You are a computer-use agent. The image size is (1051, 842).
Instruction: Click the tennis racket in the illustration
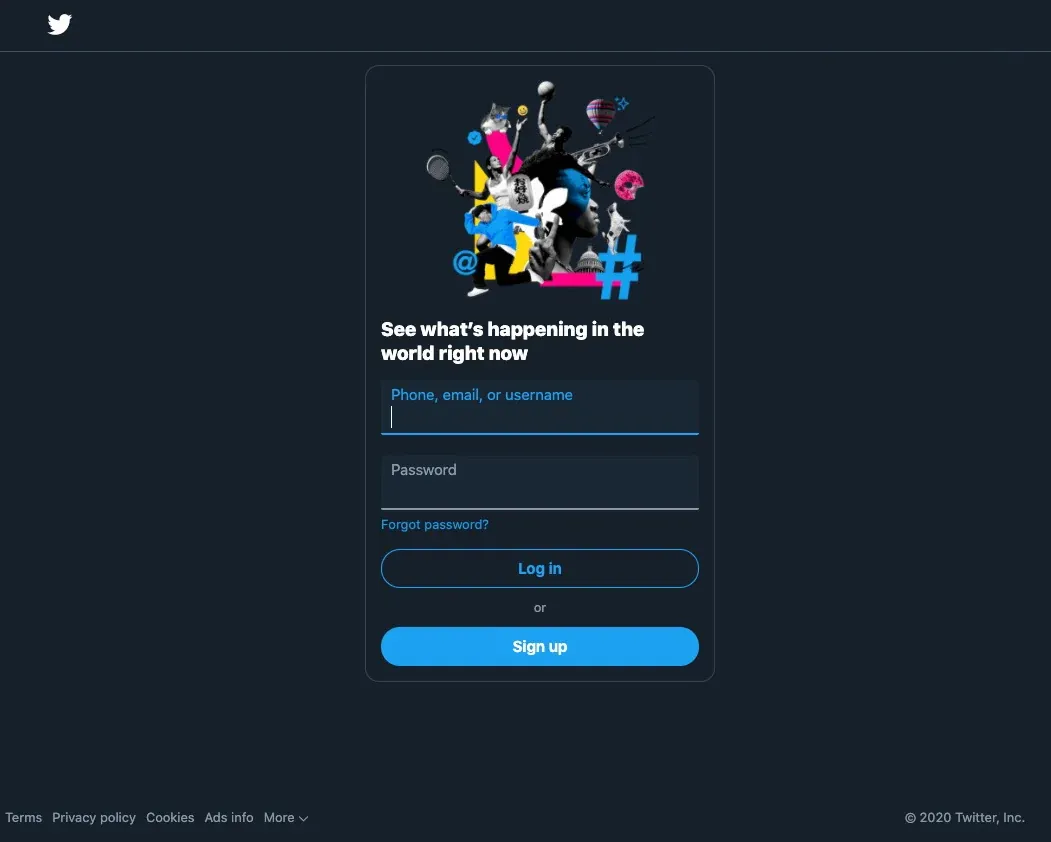pyautogui.click(x=437, y=168)
